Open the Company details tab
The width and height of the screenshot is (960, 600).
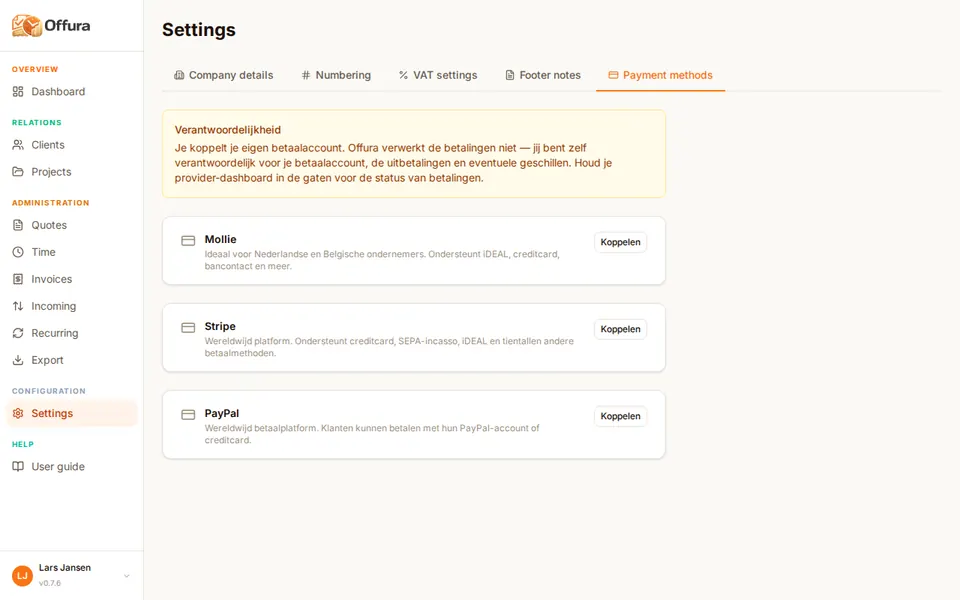(x=223, y=75)
